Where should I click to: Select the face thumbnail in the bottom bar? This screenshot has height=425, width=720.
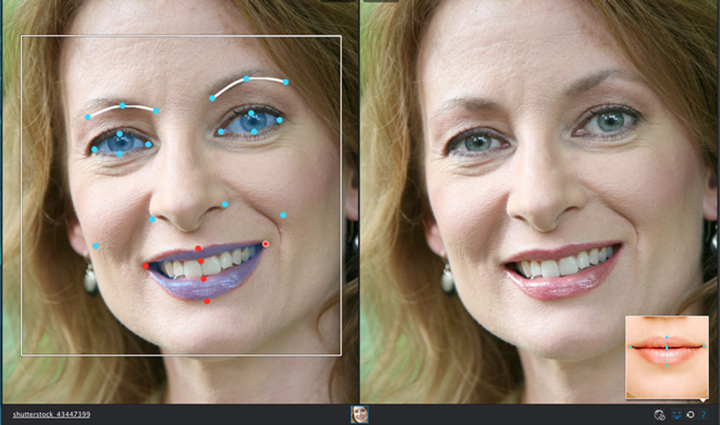(x=359, y=414)
